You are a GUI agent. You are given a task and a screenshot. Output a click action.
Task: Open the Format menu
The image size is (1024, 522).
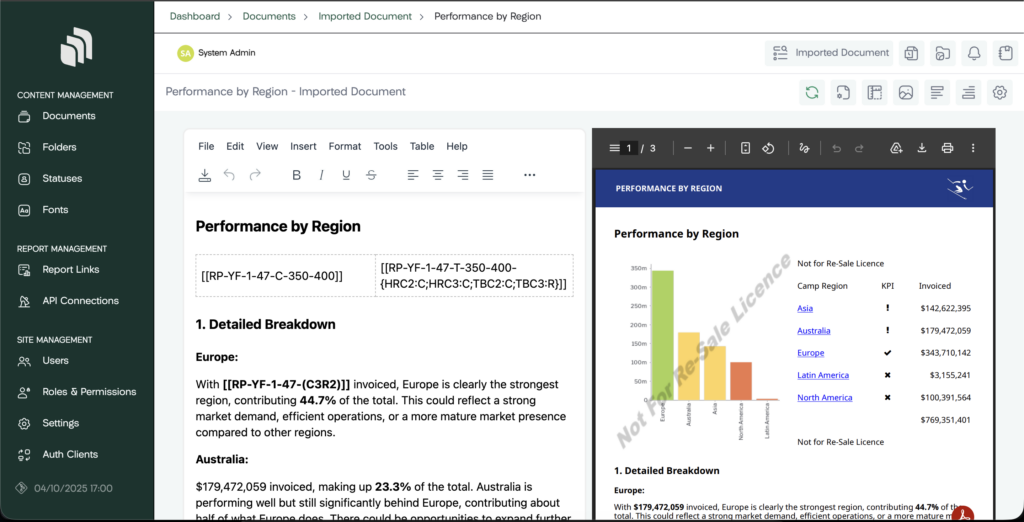point(345,146)
